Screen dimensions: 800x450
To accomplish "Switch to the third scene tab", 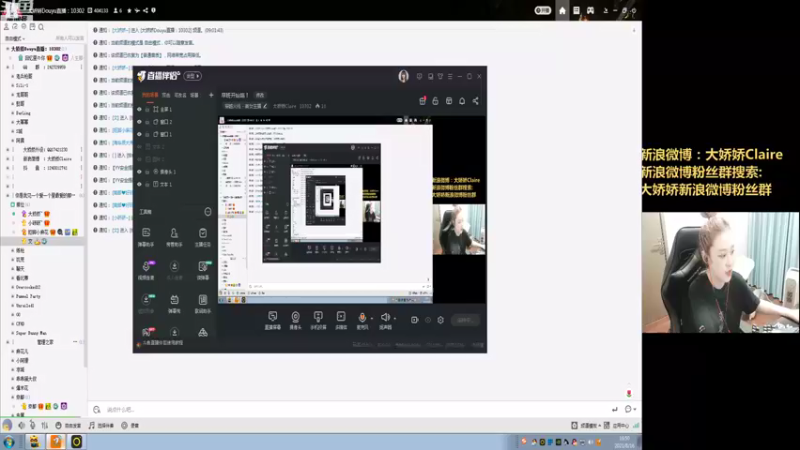I will 180,95.
